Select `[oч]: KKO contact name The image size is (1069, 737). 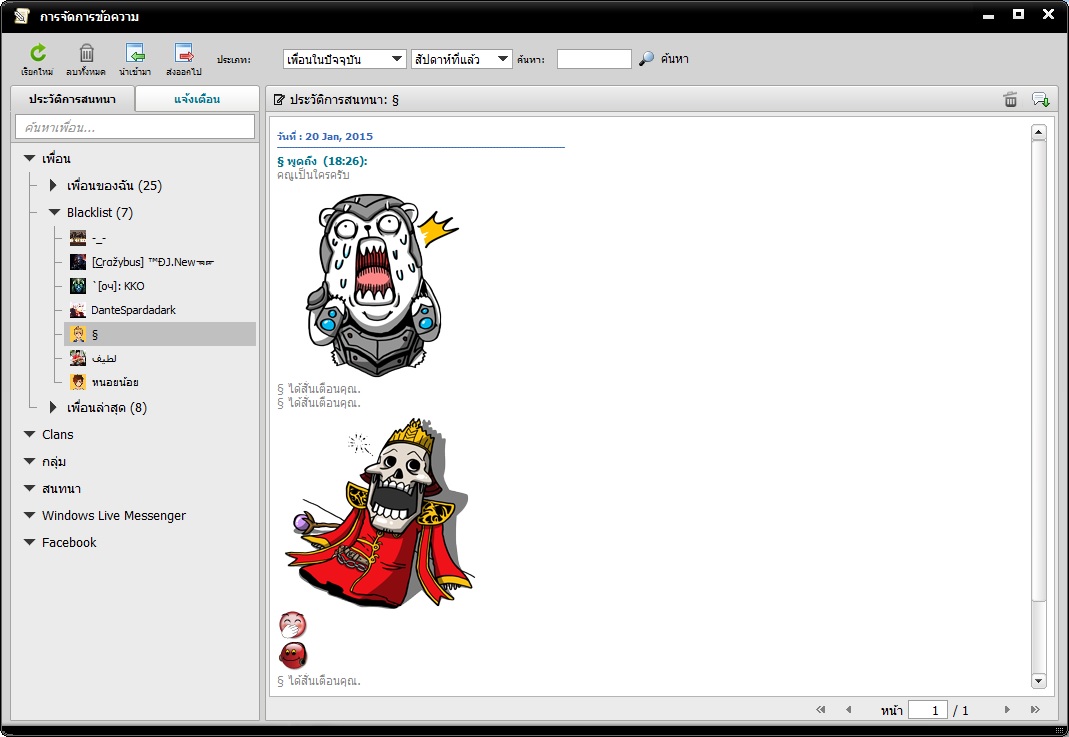pos(119,286)
